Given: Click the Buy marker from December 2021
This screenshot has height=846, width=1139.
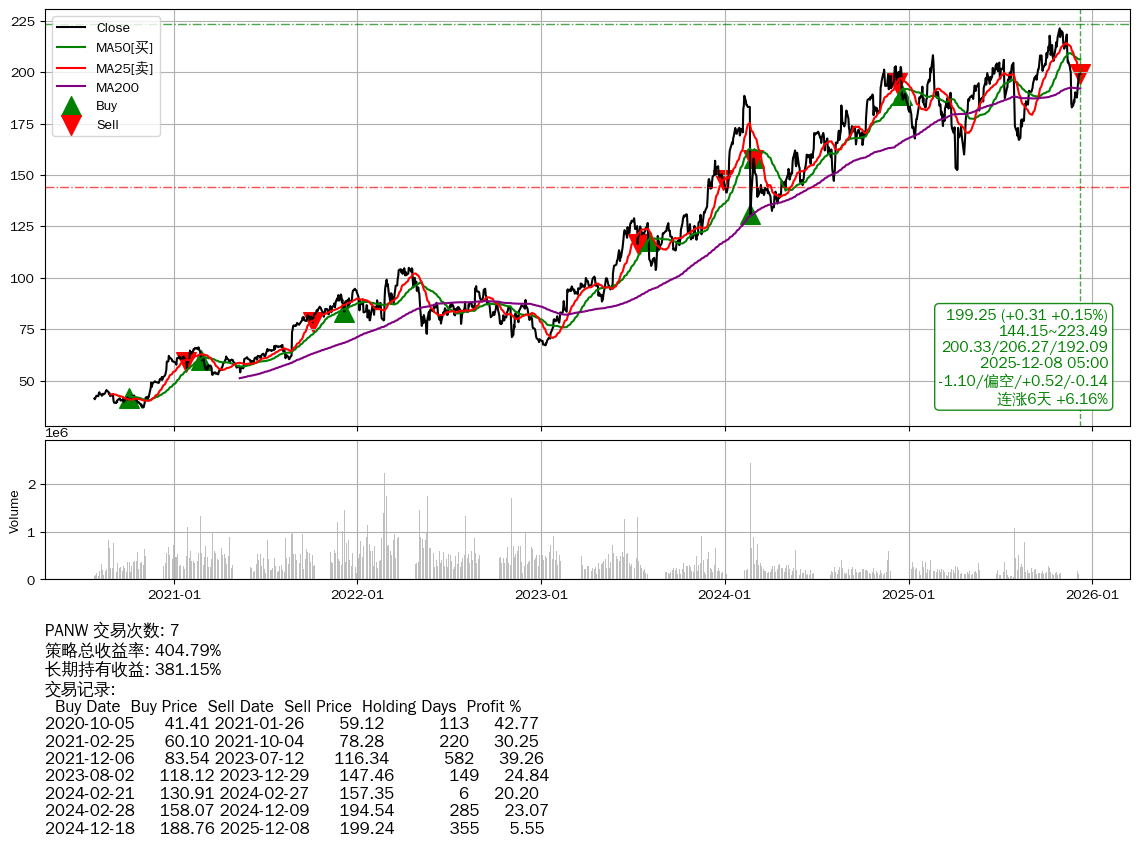Looking at the screenshot, I should (344, 313).
